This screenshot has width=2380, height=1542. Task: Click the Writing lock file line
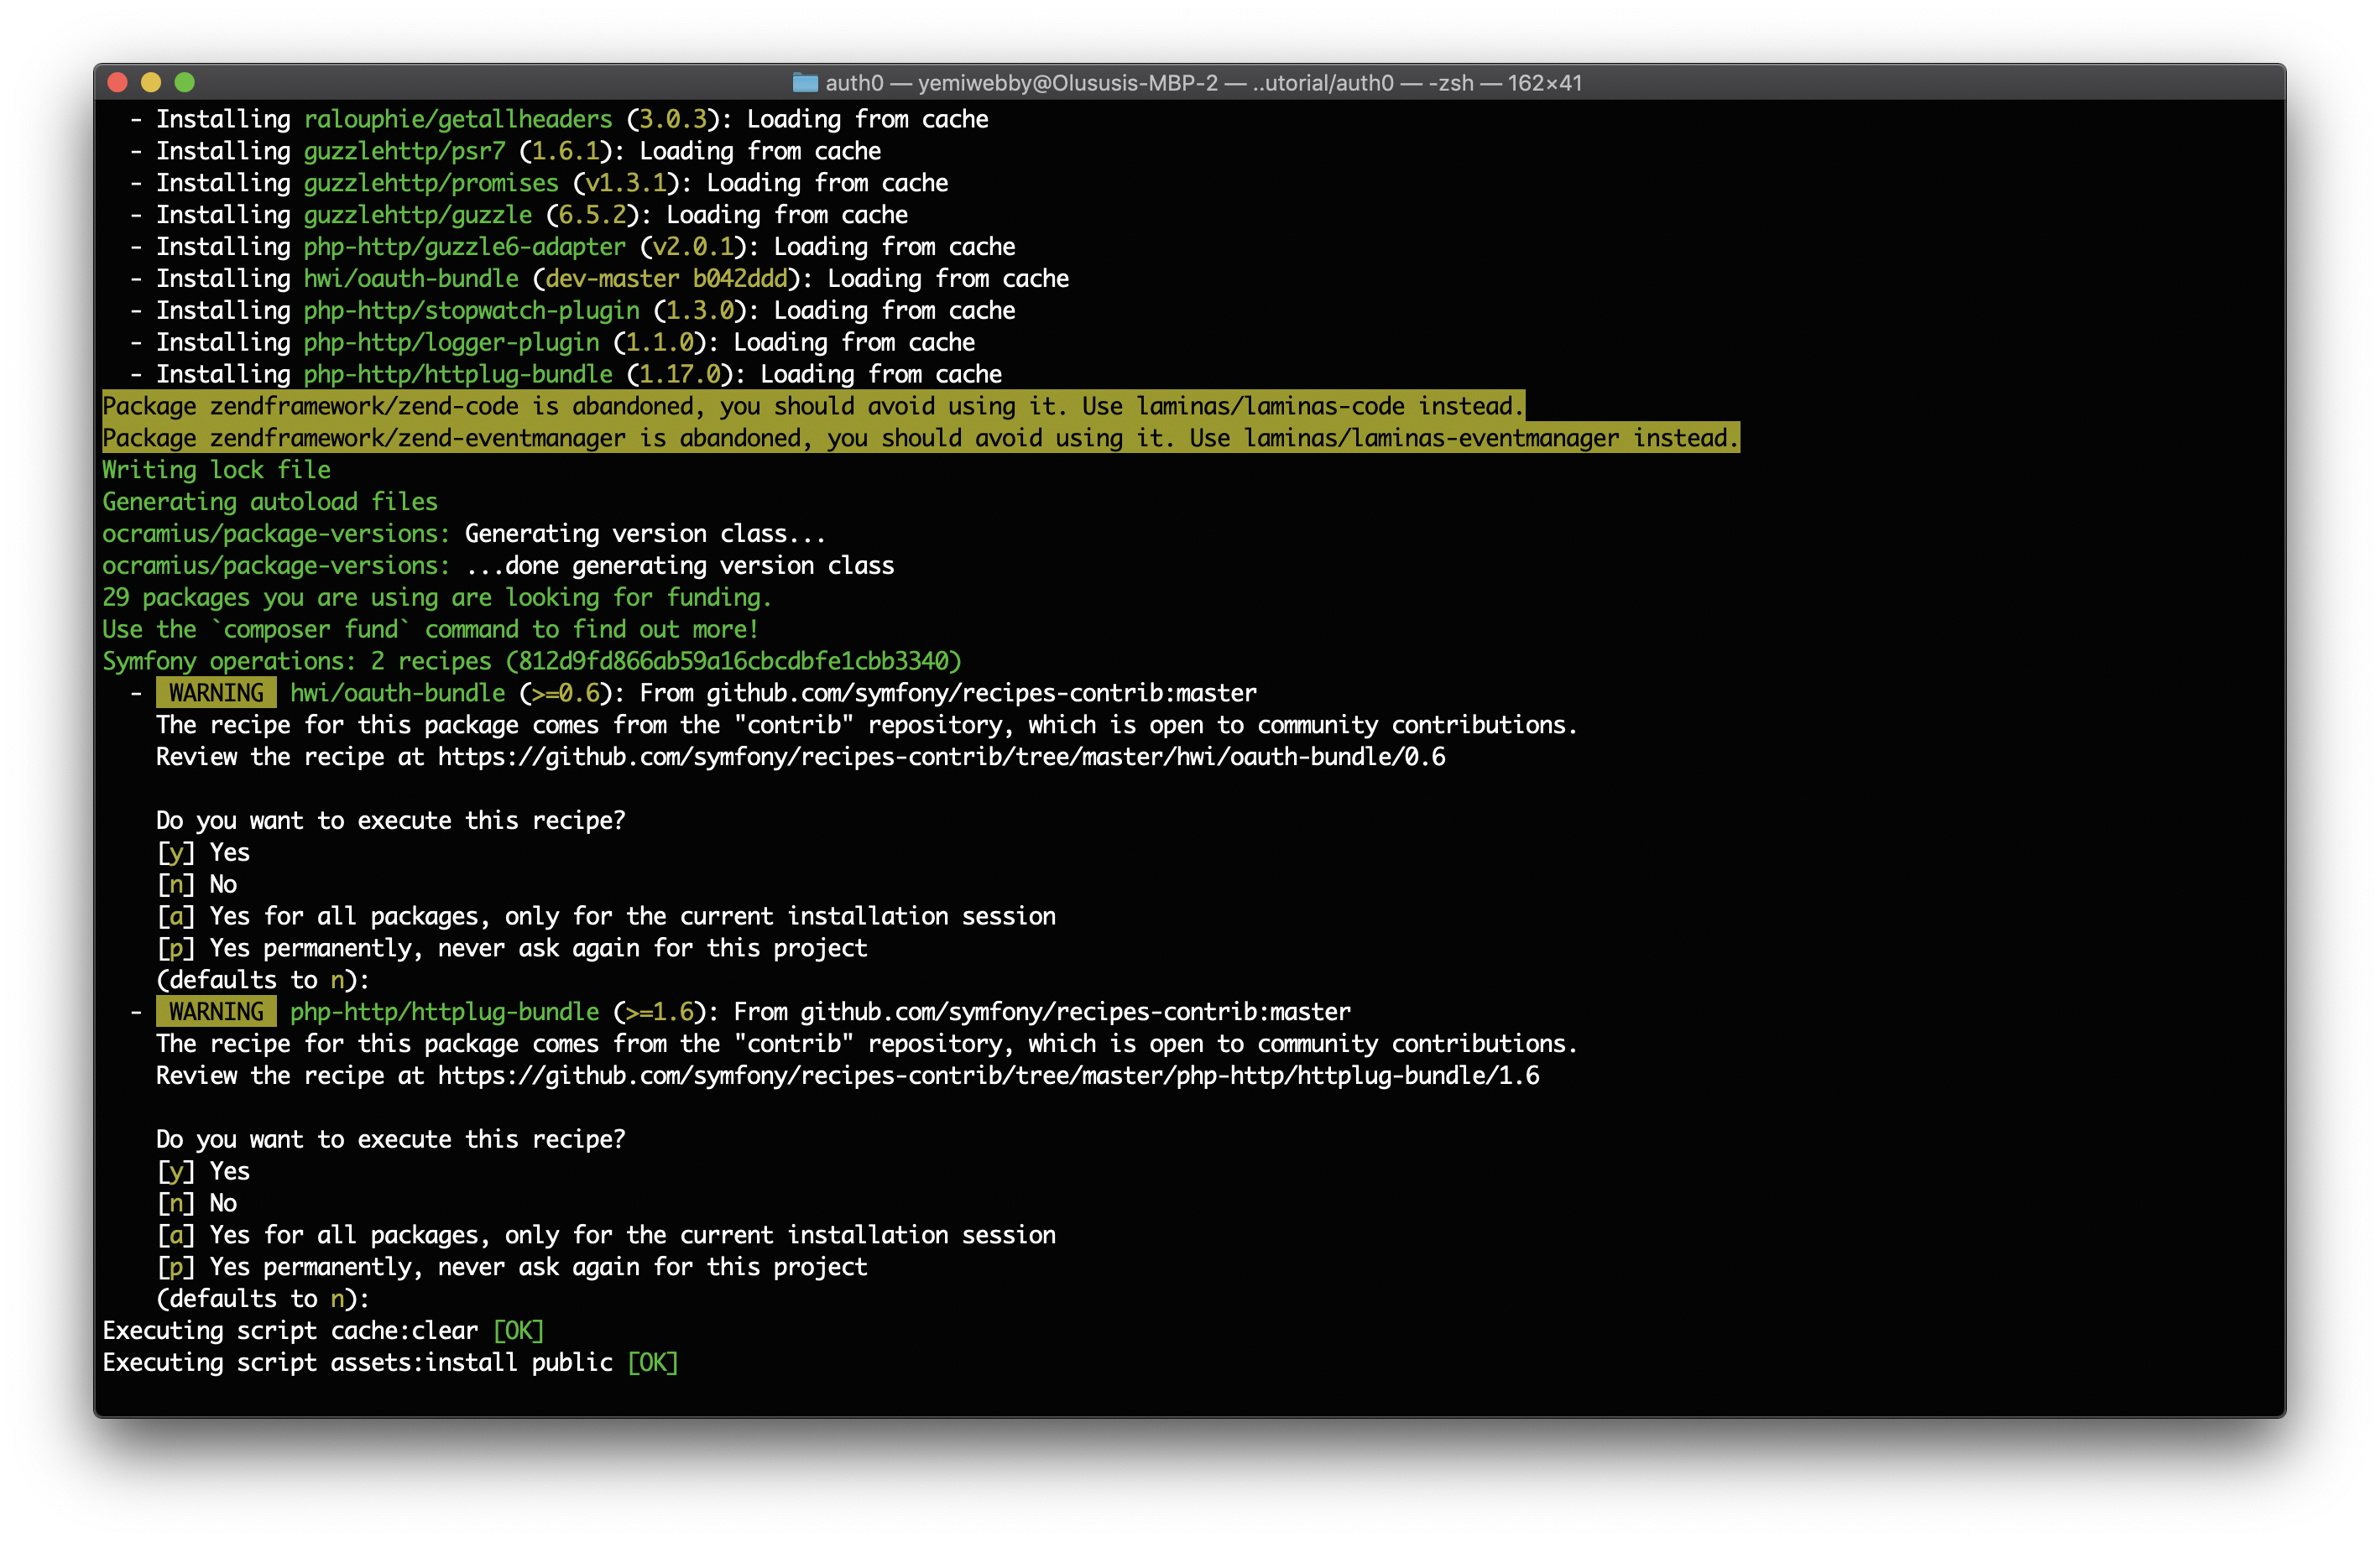216,470
